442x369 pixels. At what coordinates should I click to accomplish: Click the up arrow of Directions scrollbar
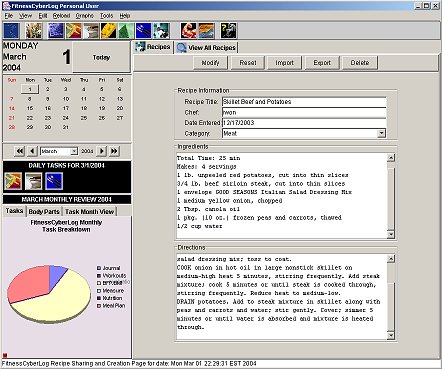point(391,259)
